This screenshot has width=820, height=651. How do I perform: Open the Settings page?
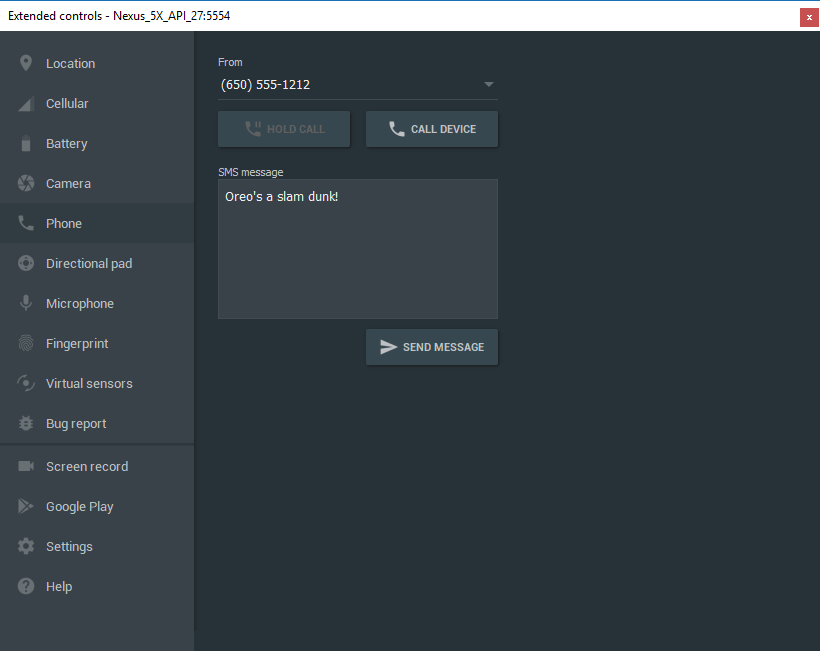[x=97, y=546]
